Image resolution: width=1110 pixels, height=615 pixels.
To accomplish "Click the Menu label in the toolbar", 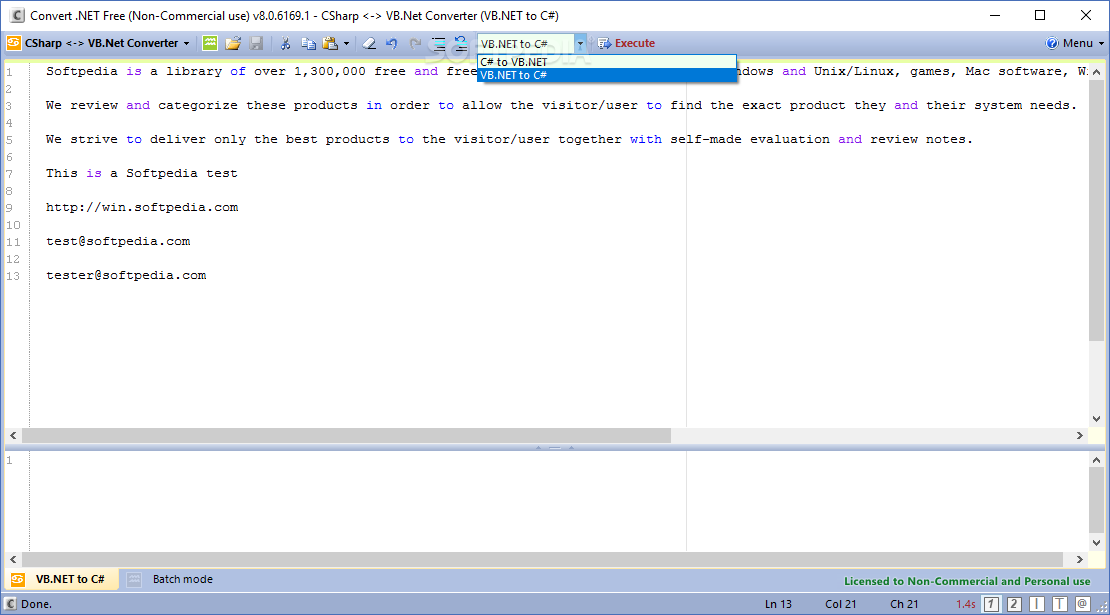I will (x=1077, y=43).
